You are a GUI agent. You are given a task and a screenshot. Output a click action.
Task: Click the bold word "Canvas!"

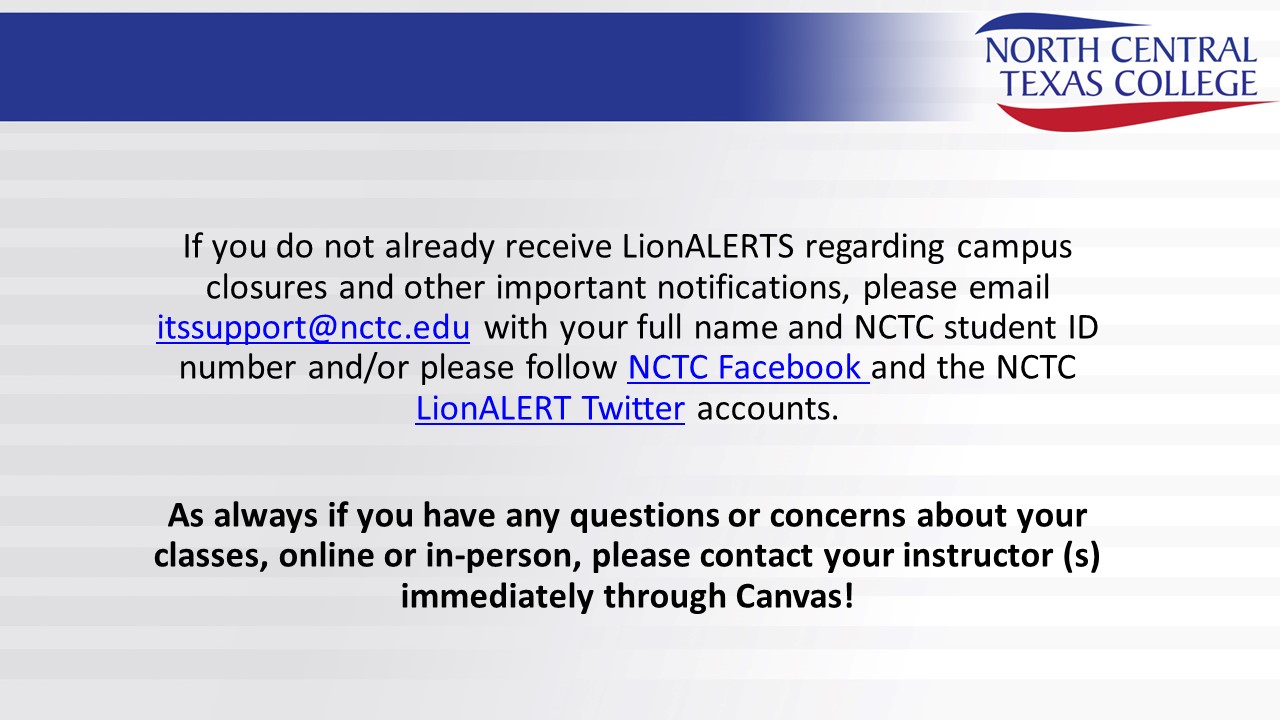(794, 596)
